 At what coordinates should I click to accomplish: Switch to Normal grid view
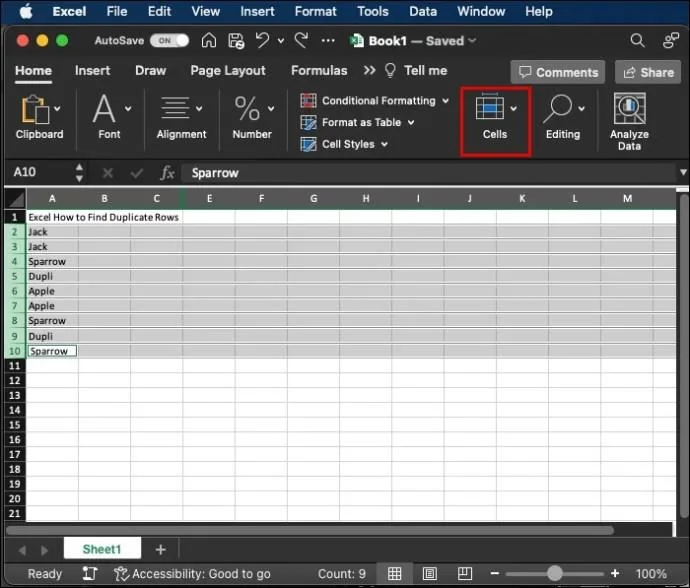pyautogui.click(x=395, y=574)
